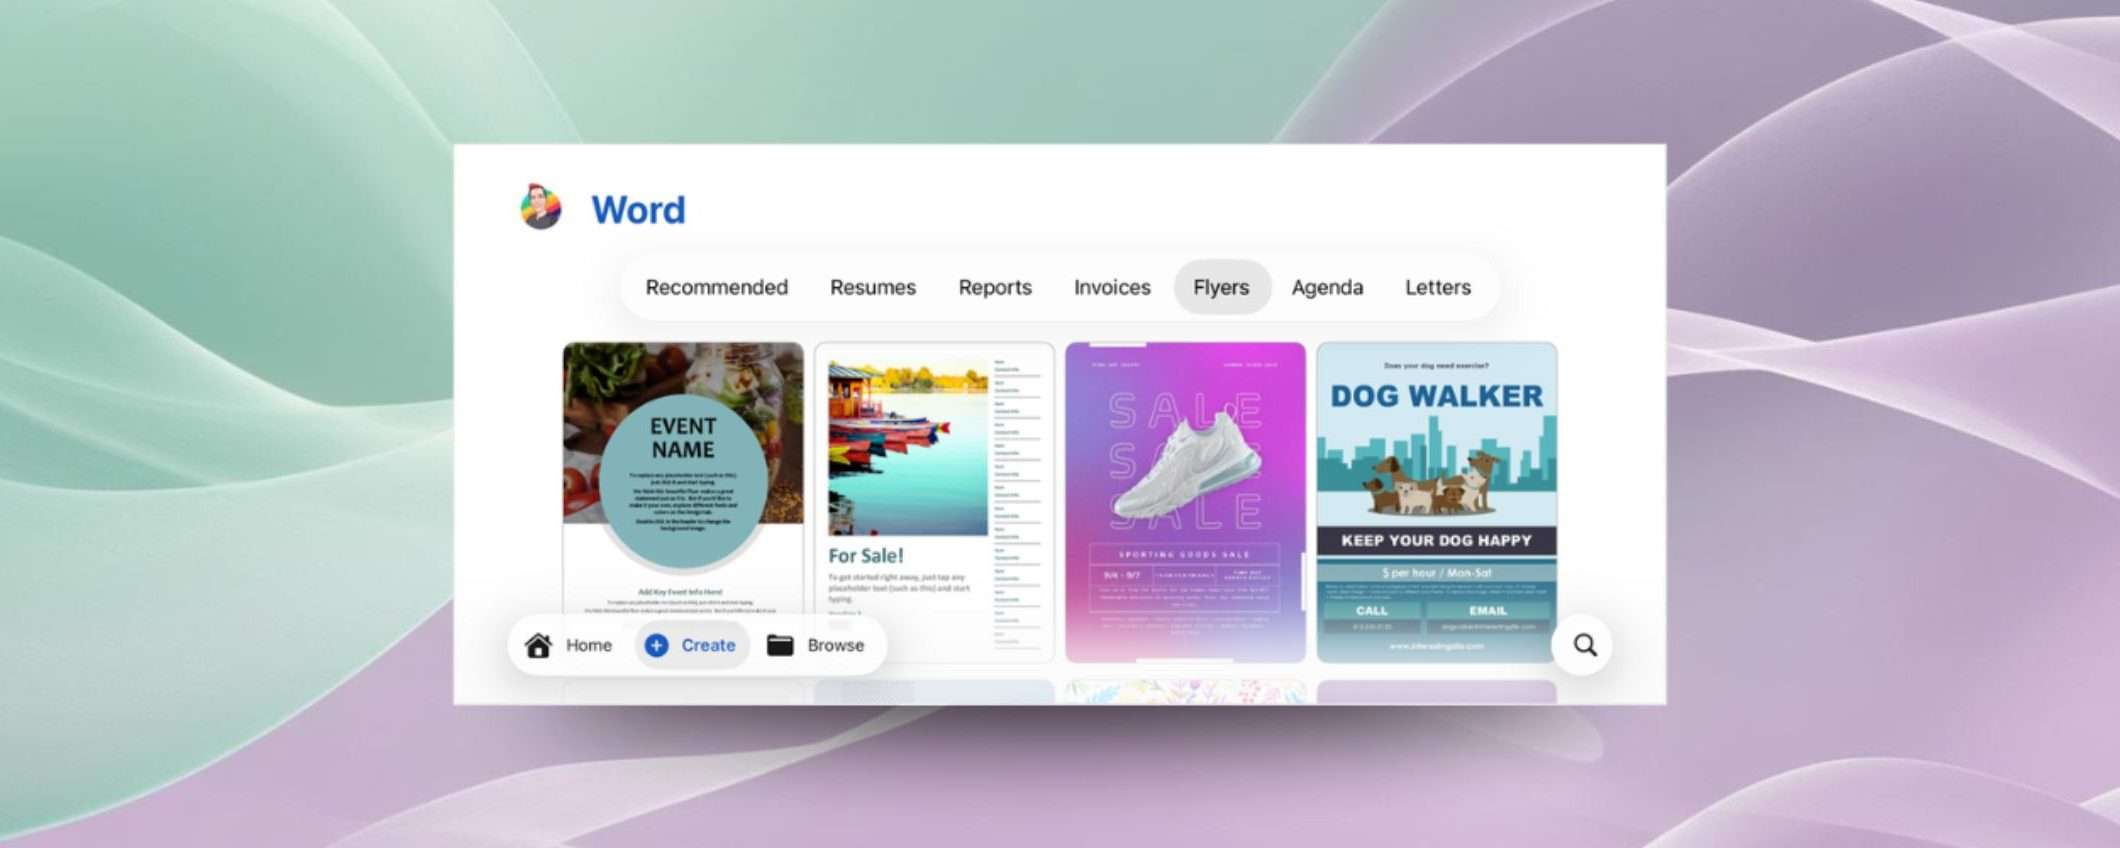Go to the Agenda tab
This screenshot has height=848, width=2120.
[1326, 288]
